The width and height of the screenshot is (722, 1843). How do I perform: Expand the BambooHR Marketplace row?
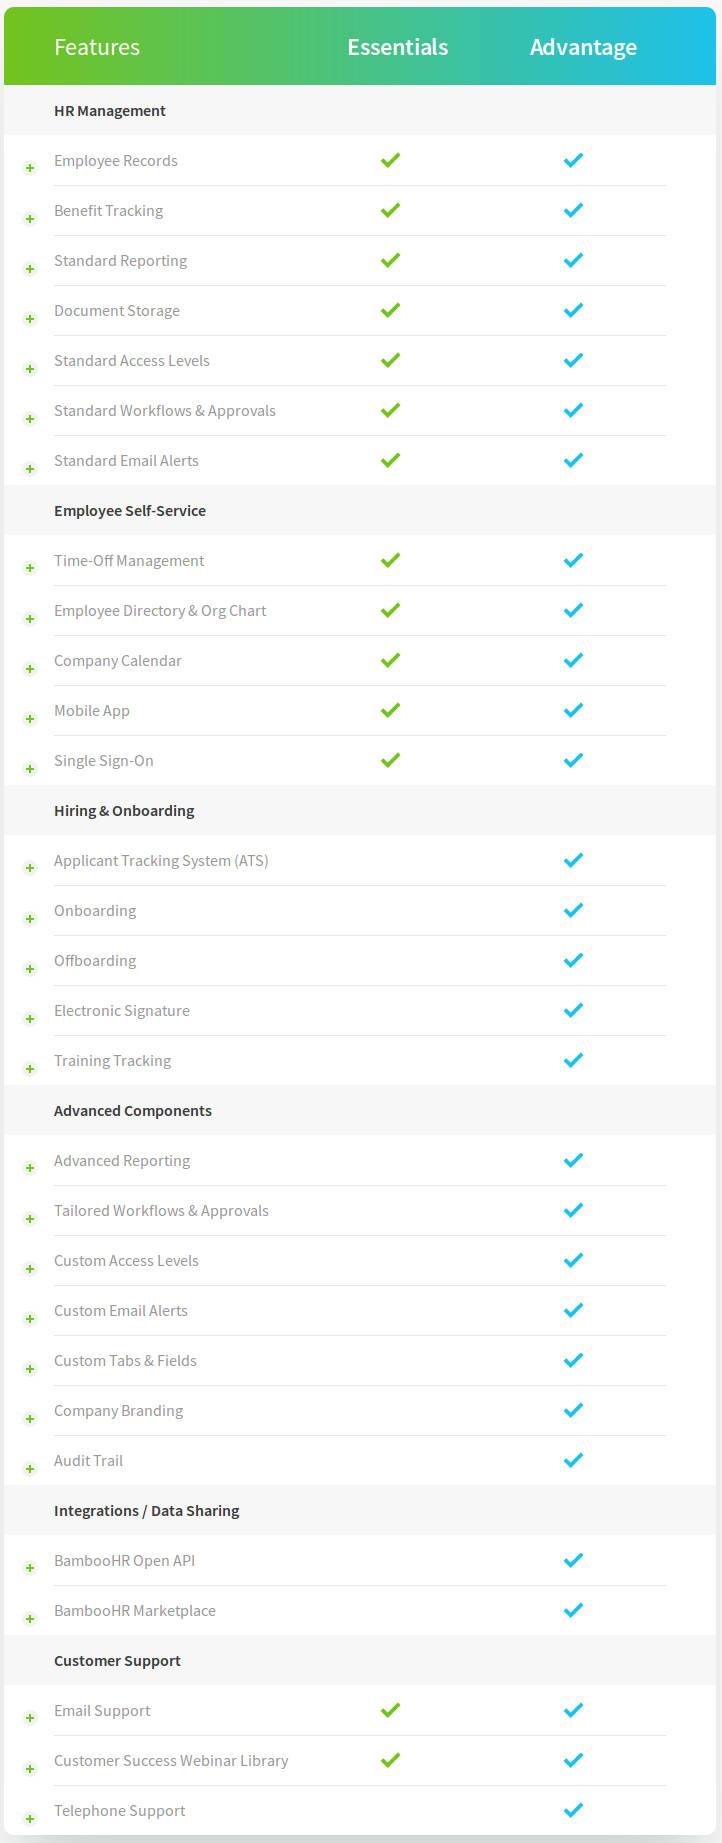point(29,1618)
